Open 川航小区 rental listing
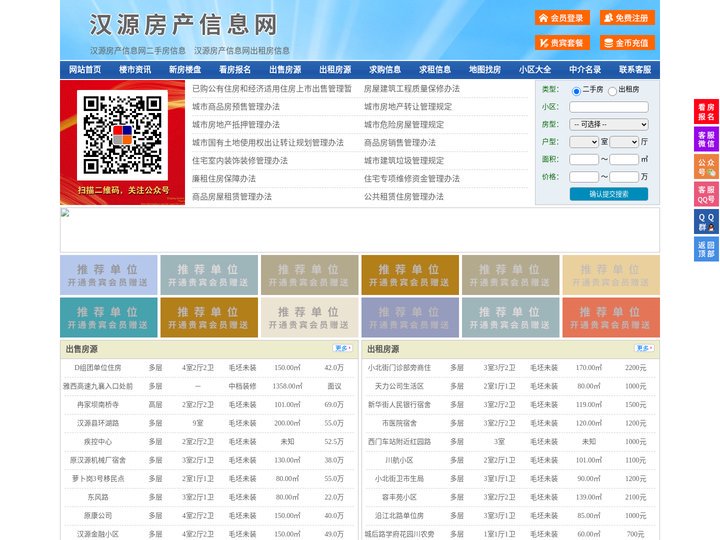 [x=399, y=460]
